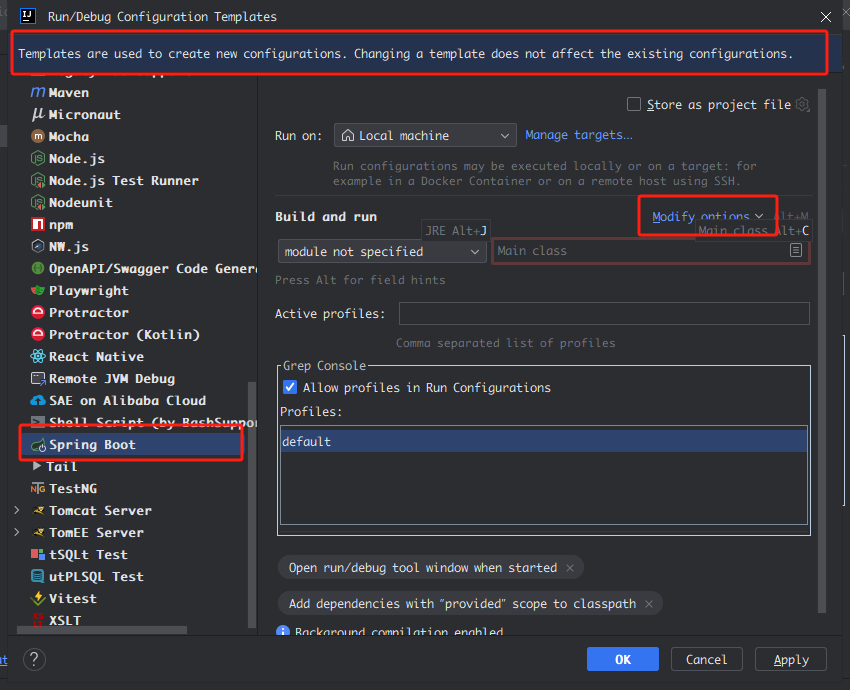850x690 pixels.
Task: Open the module not specified dropdown
Action: [382, 252]
